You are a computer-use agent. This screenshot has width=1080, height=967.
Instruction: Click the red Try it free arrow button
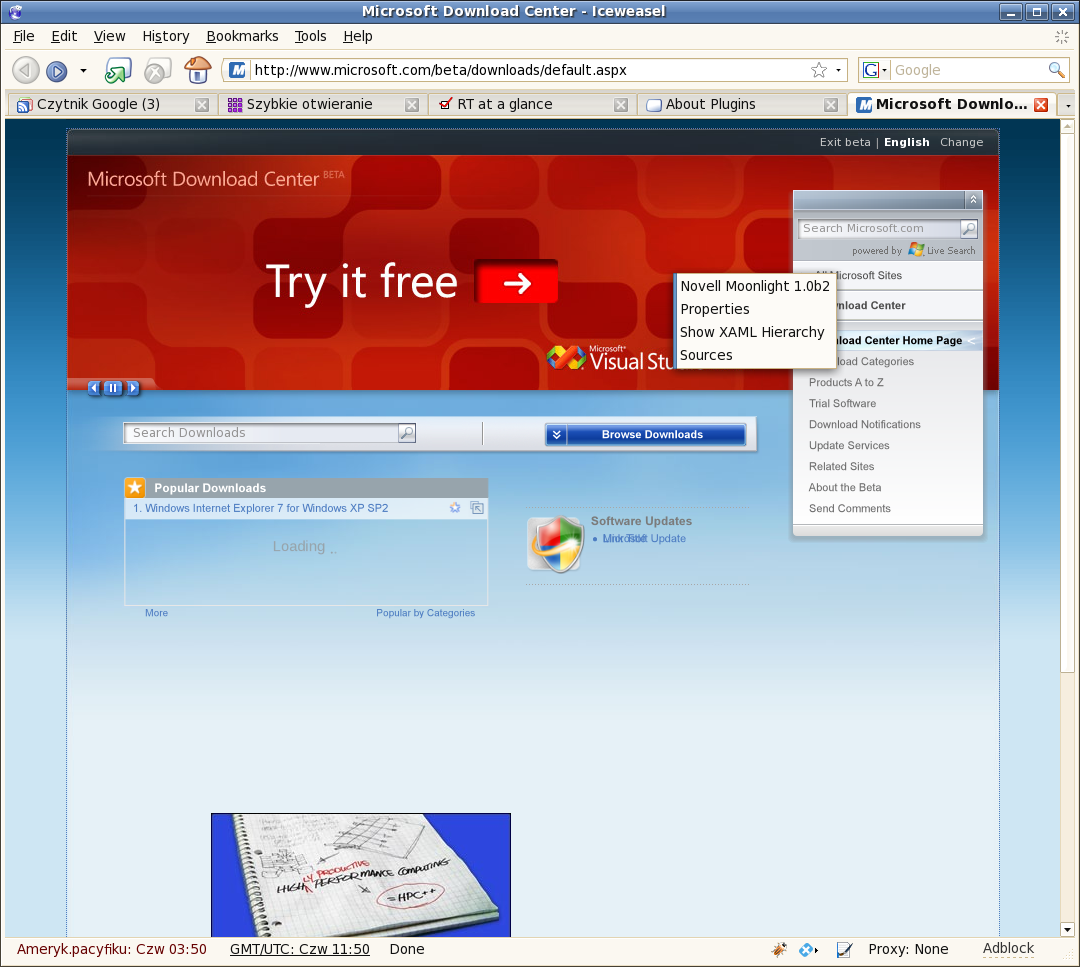(x=516, y=282)
